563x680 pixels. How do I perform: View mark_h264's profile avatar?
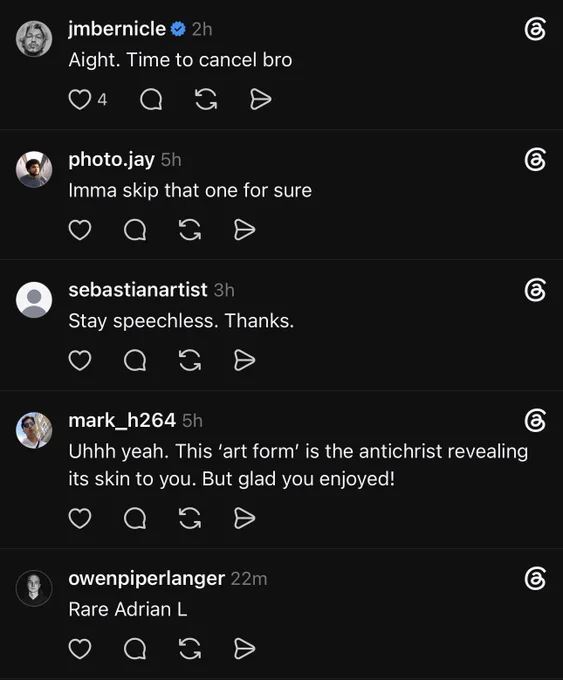pyautogui.click(x=34, y=430)
